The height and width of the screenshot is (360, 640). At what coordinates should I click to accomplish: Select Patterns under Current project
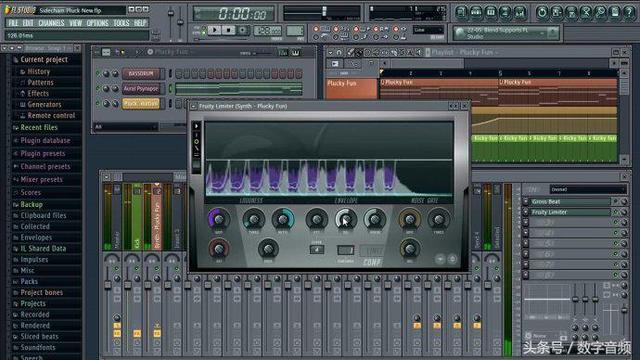pos(40,82)
